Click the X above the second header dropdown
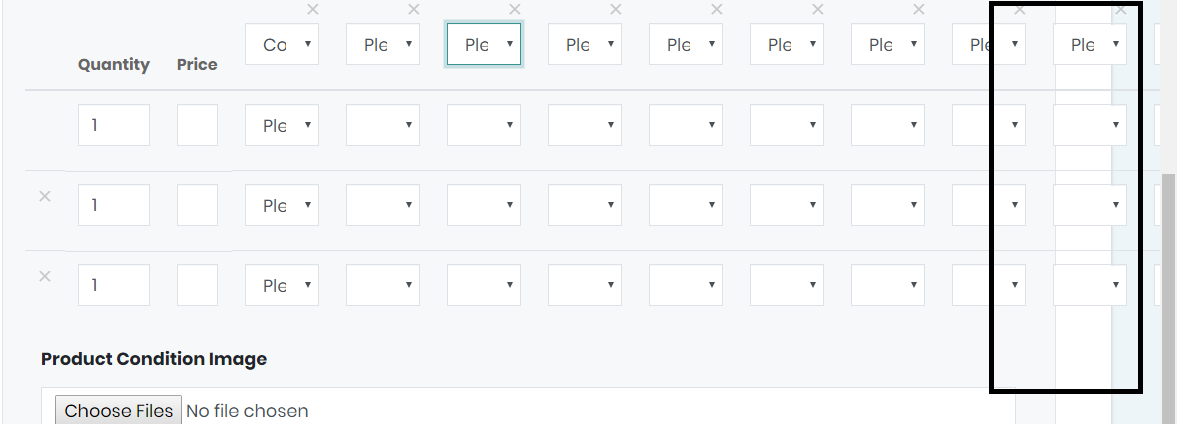The height and width of the screenshot is (424, 1177). (414, 10)
